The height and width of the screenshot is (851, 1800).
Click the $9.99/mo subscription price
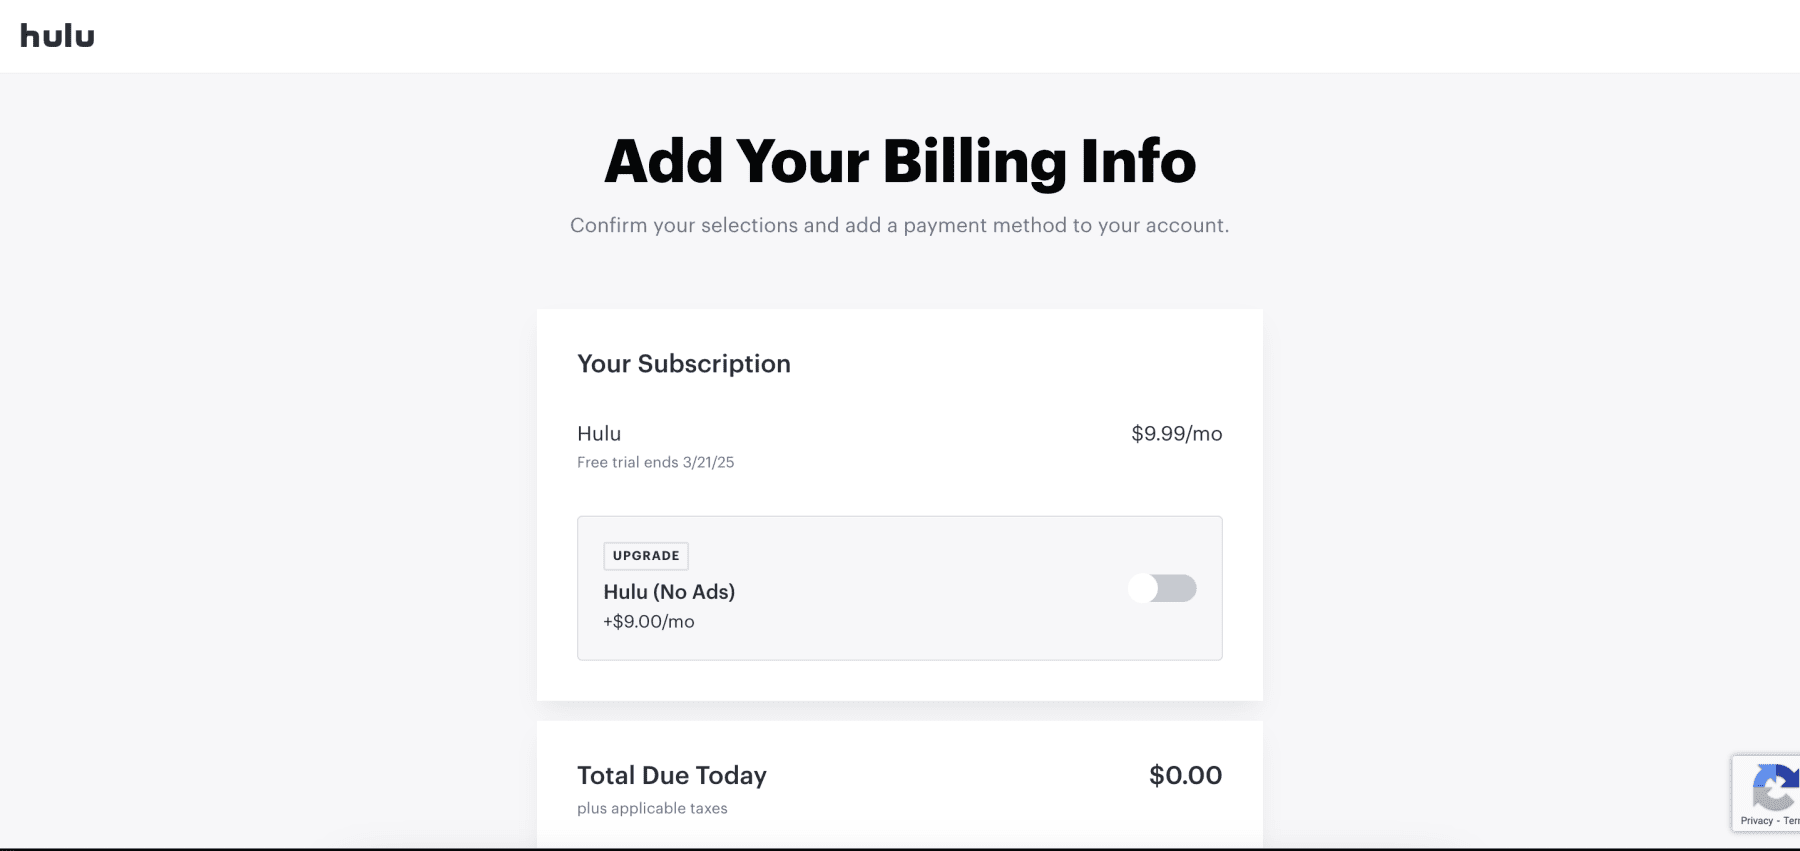1175,434
